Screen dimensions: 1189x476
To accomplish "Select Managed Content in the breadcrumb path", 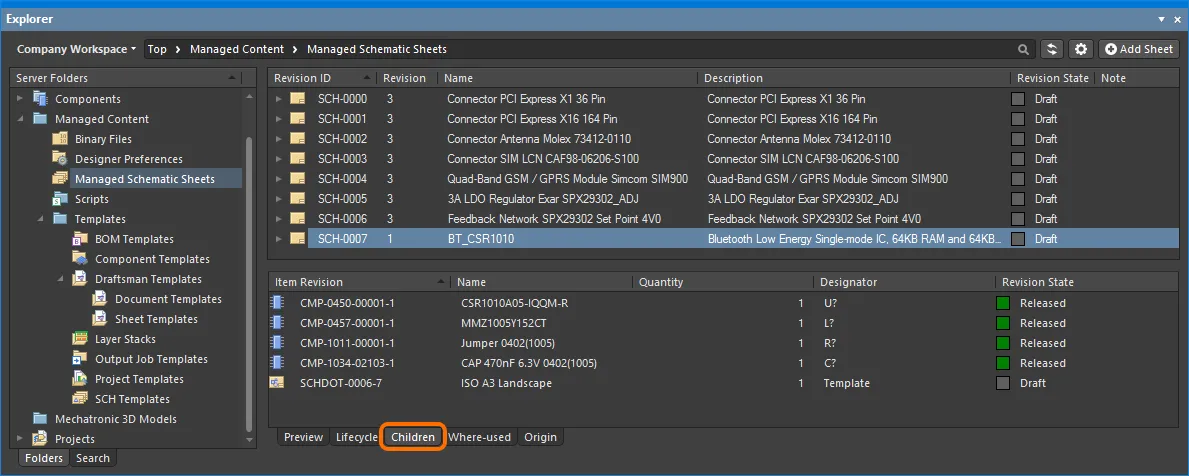I will (236, 49).
